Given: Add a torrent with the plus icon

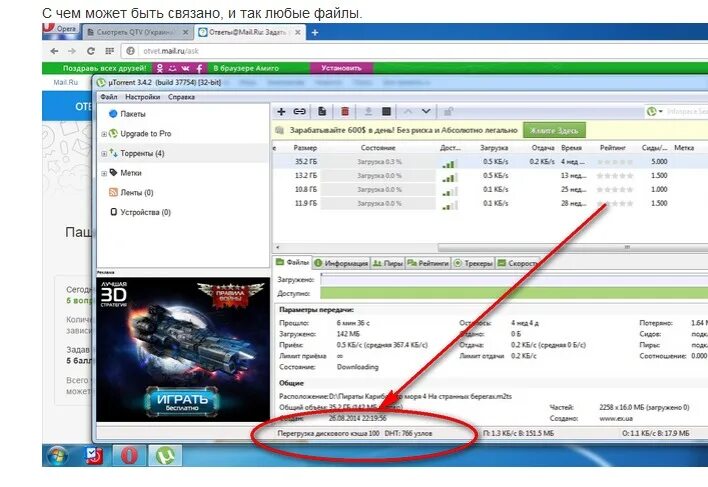Looking at the screenshot, I should pos(281,111).
